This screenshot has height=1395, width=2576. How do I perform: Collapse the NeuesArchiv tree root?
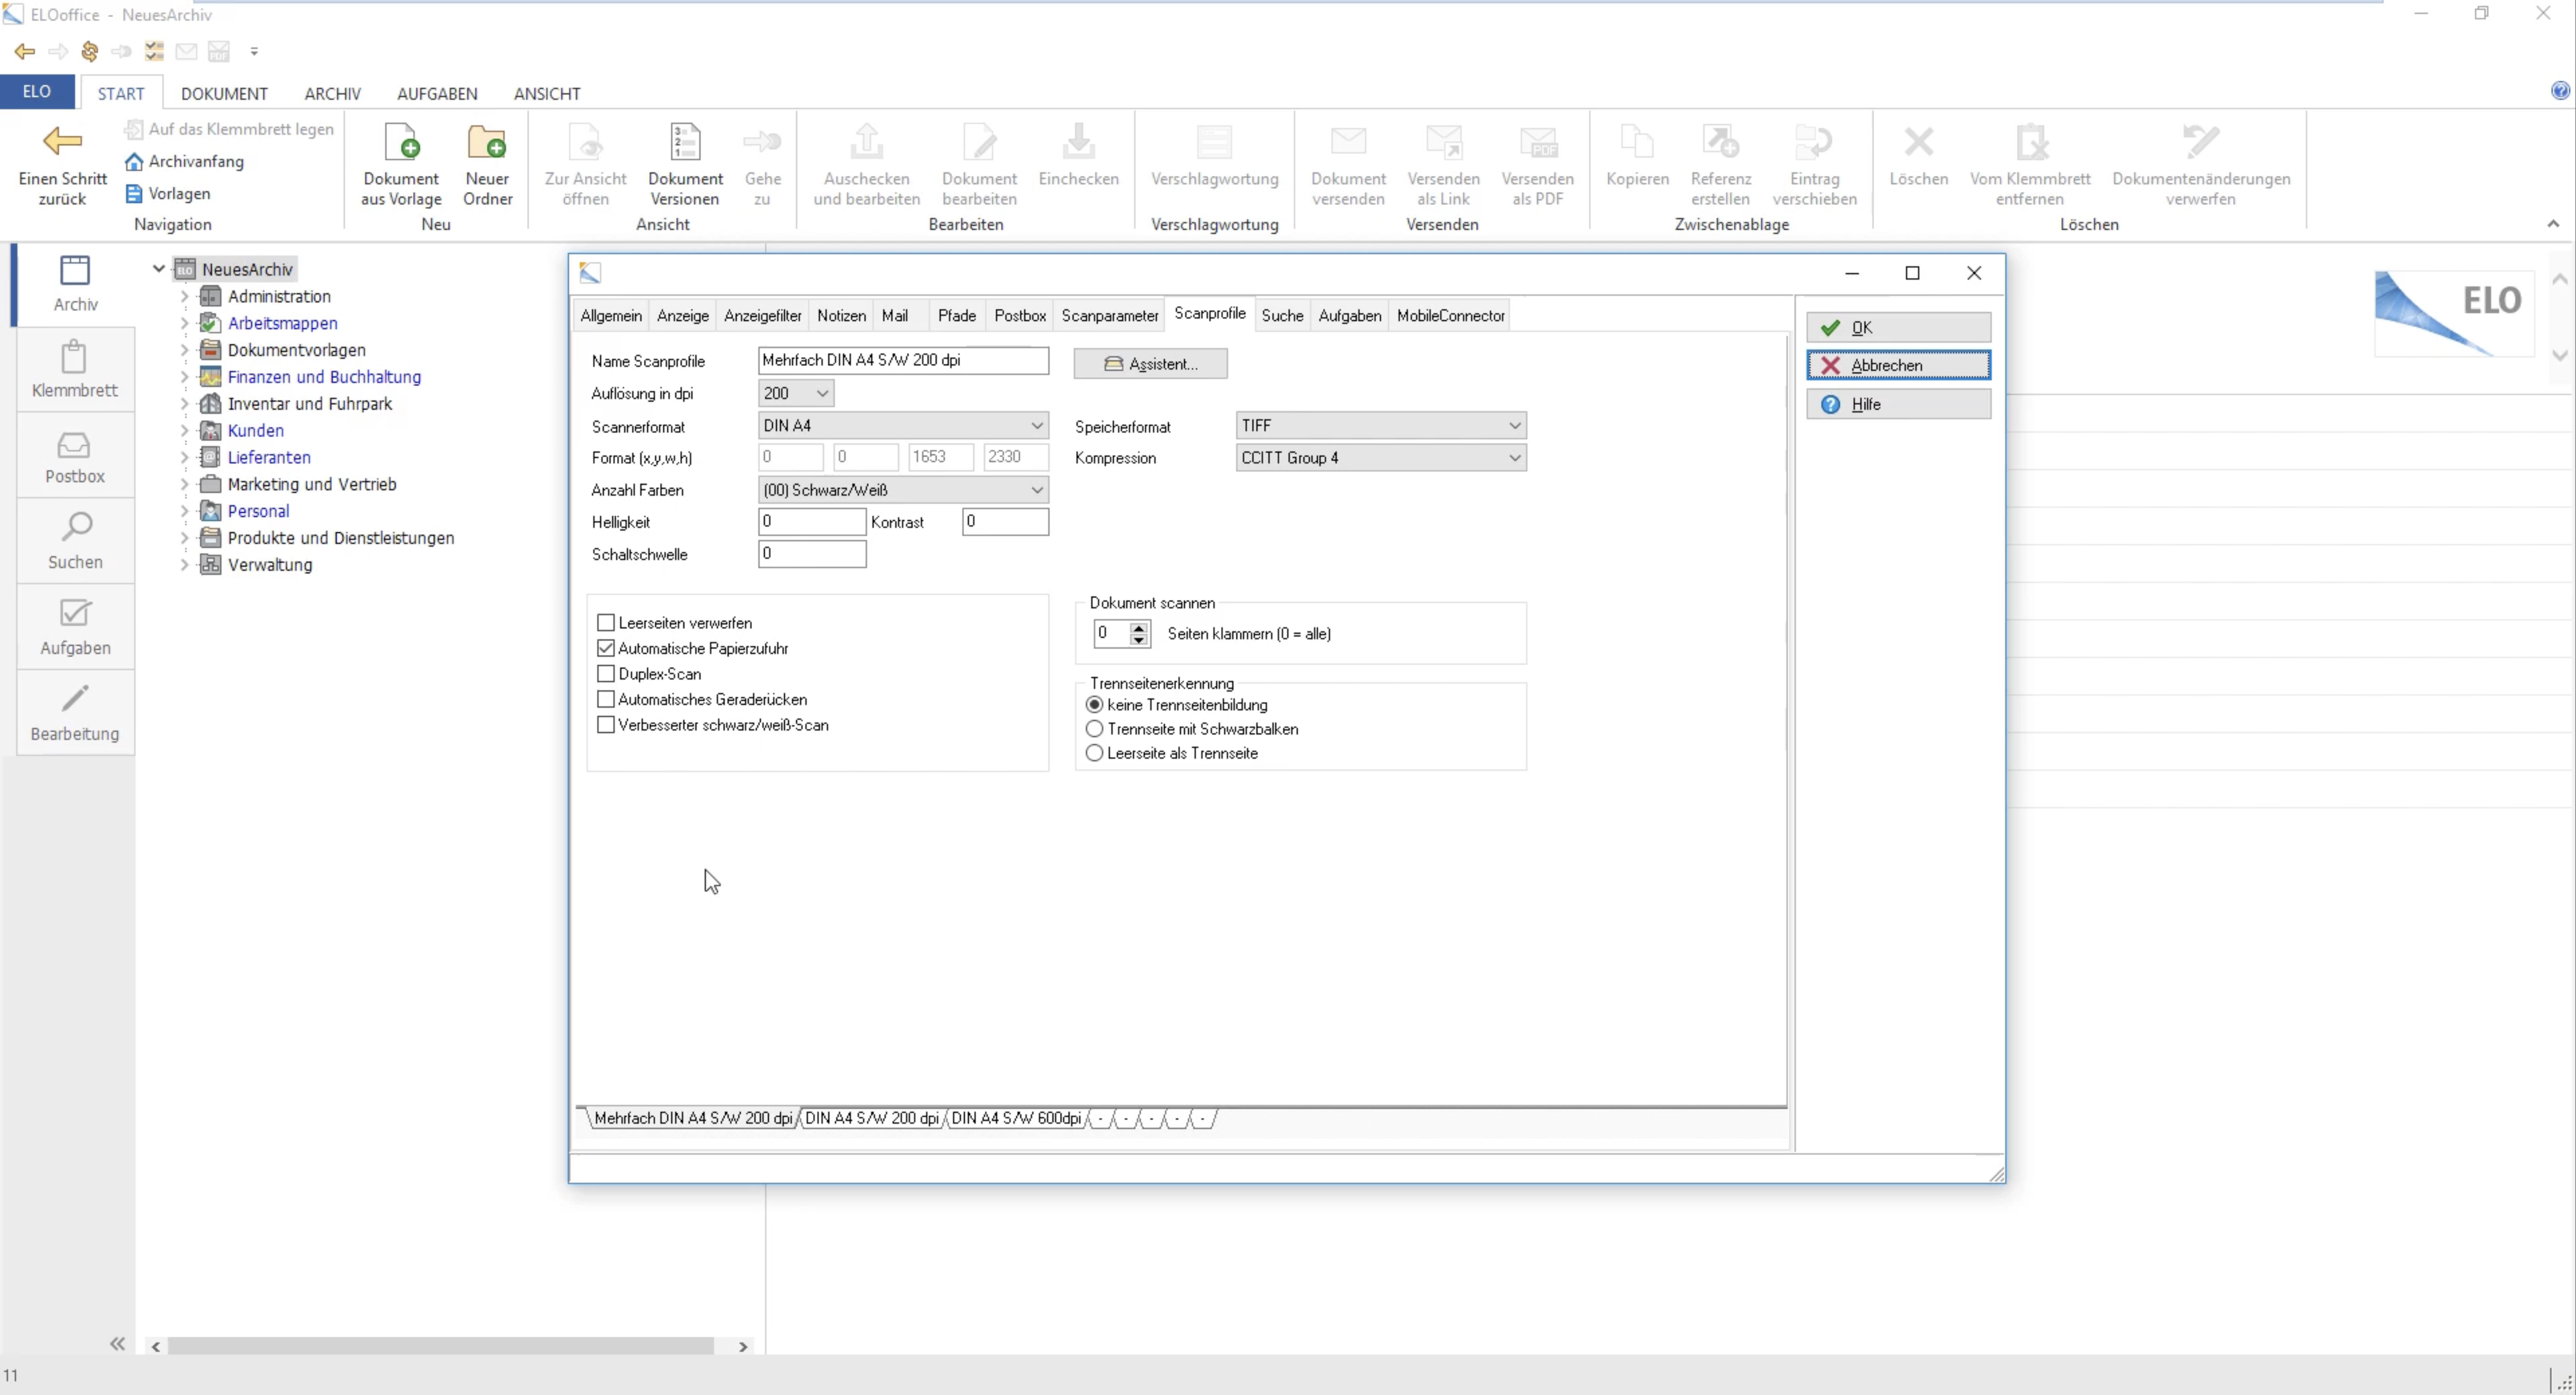tap(158, 269)
